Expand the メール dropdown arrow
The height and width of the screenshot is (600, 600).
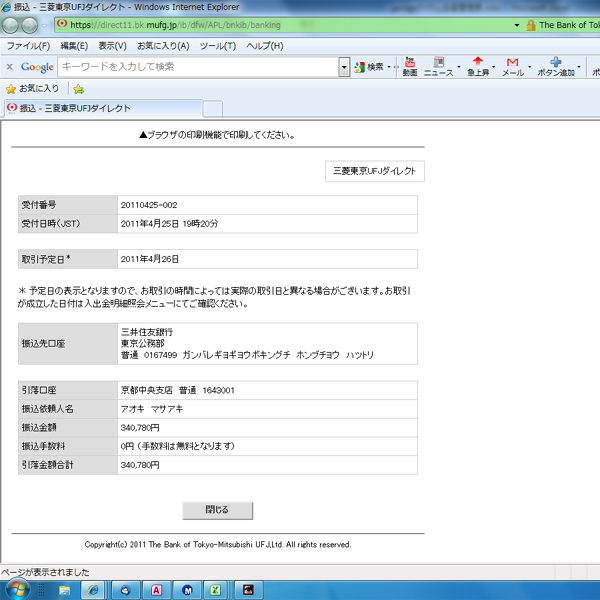(x=530, y=67)
